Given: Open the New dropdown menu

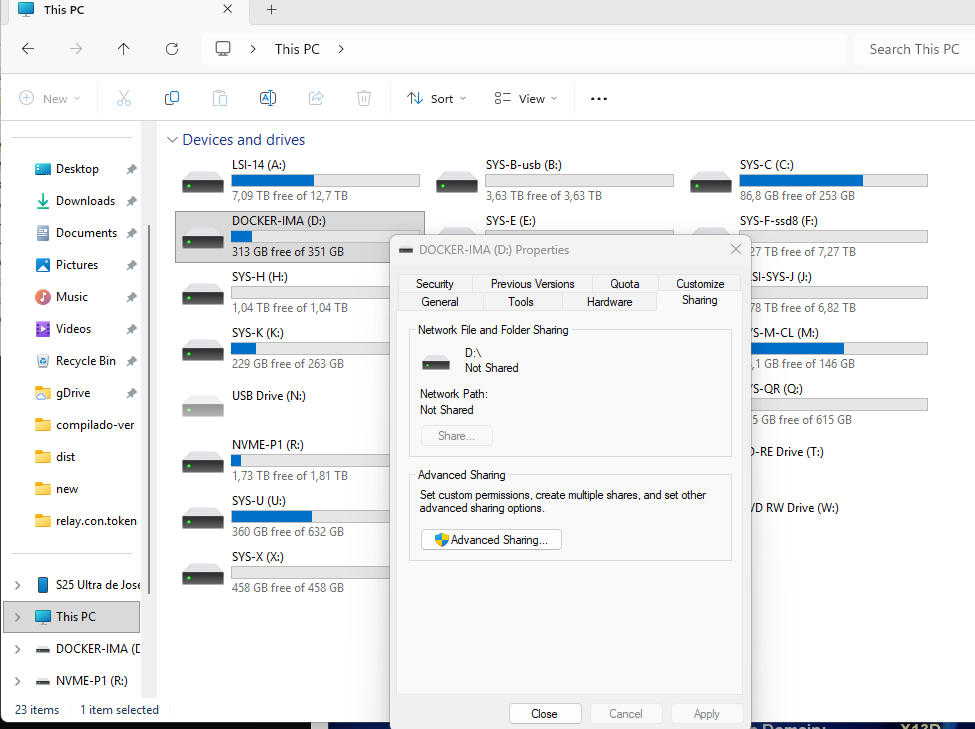Looking at the screenshot, I should 50,98.
